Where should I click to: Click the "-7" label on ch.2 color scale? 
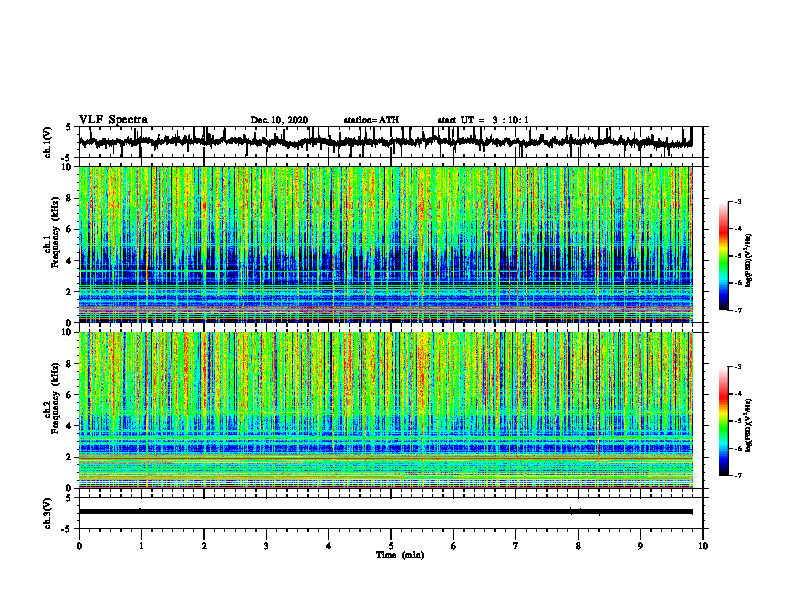tap(738, 475)
